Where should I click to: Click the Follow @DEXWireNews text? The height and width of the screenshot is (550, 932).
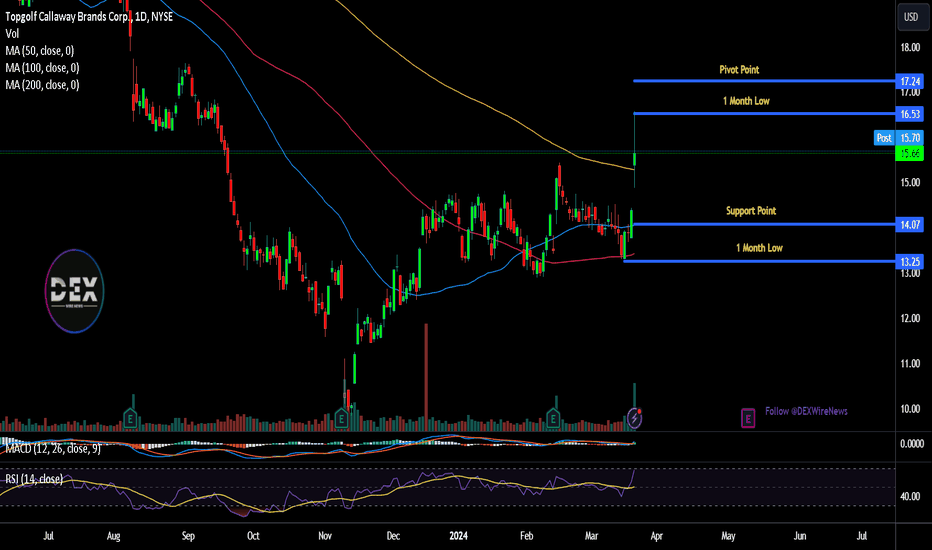[x=806, y=411]
